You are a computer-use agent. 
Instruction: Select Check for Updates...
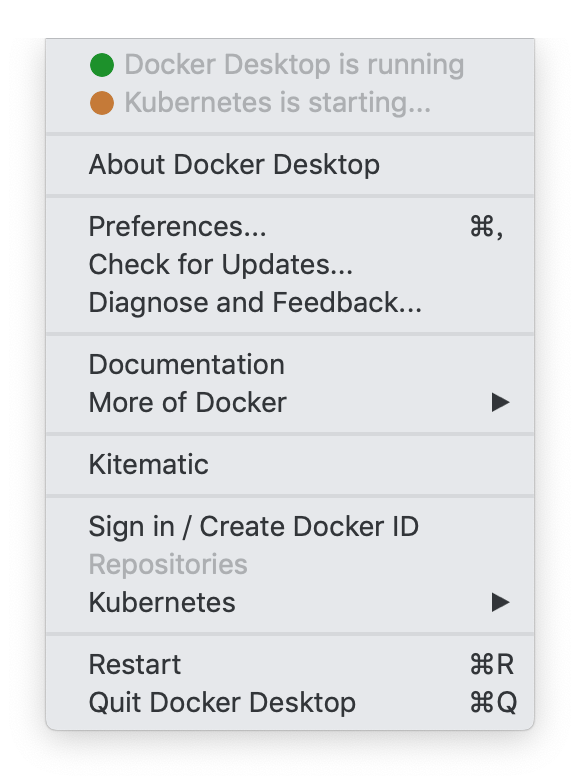pyautogui.click(x=290, y=264)
